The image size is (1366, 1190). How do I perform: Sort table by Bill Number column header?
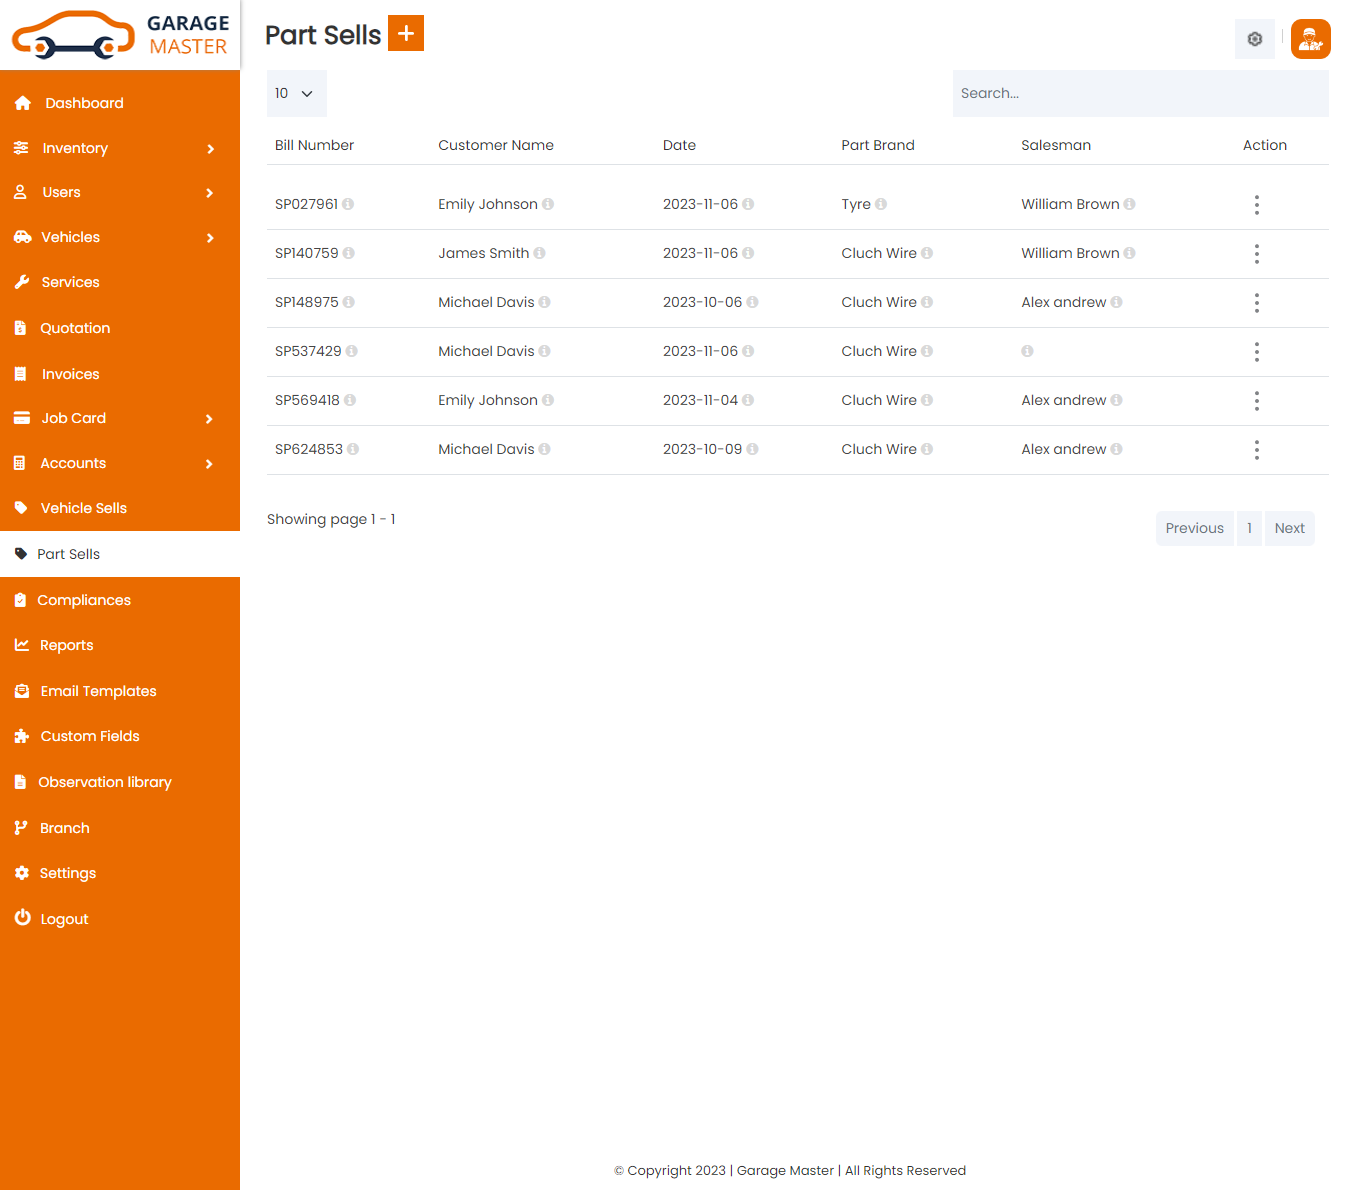[314, 145]
